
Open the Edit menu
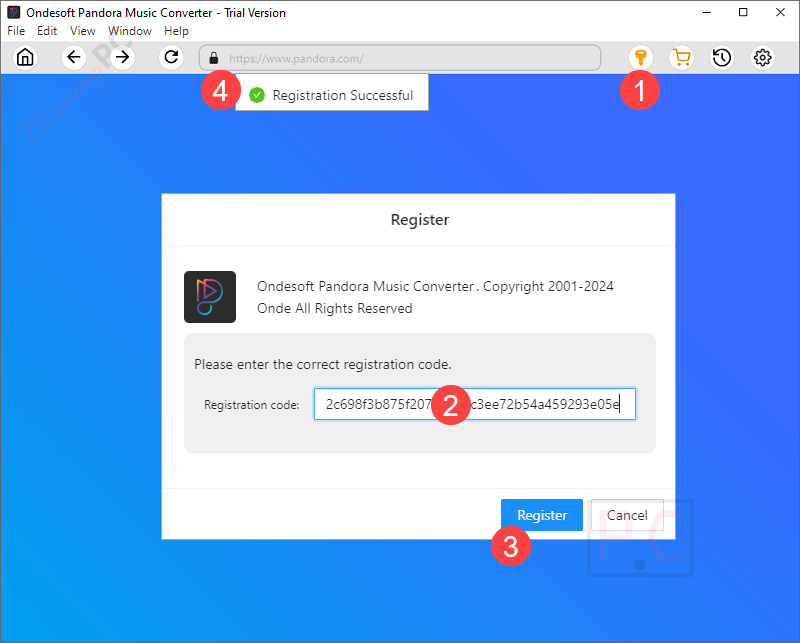point(47,31)
